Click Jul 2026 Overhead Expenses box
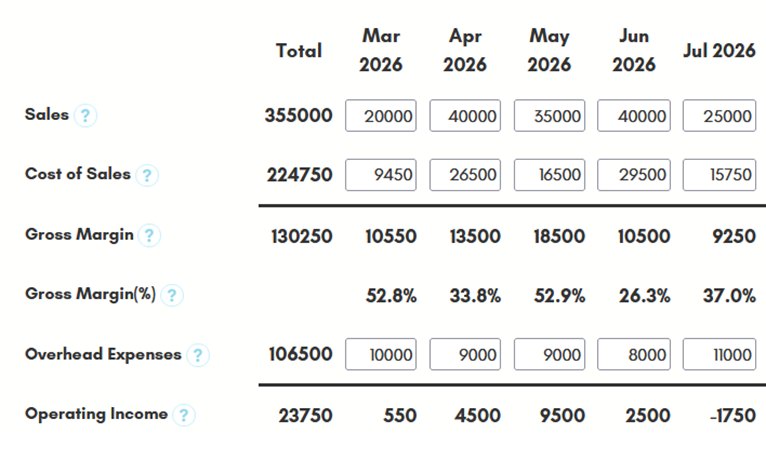The height and width of the screenshot is (464, 766). tap(720, 354)
